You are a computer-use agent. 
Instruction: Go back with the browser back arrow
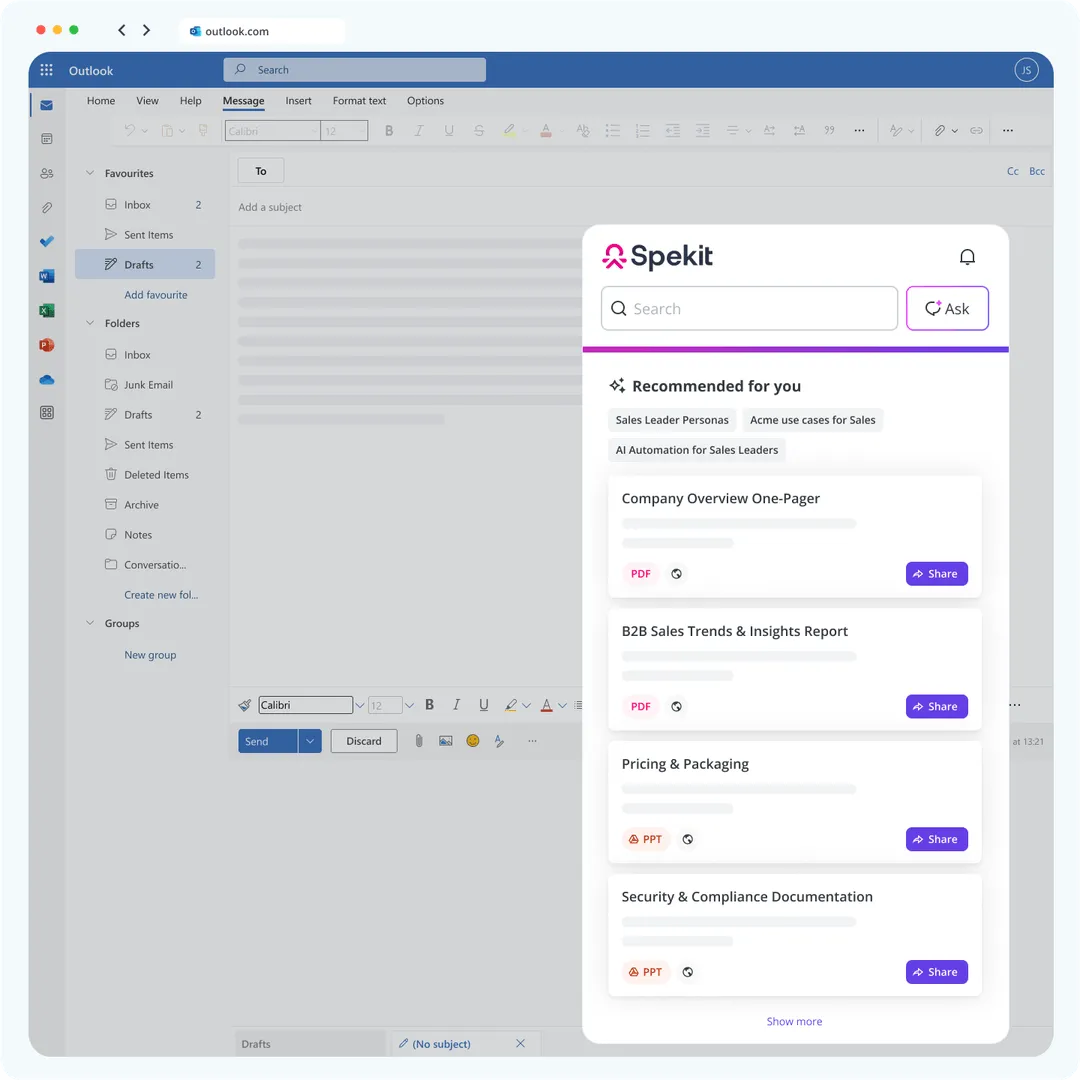pos(122,30)
